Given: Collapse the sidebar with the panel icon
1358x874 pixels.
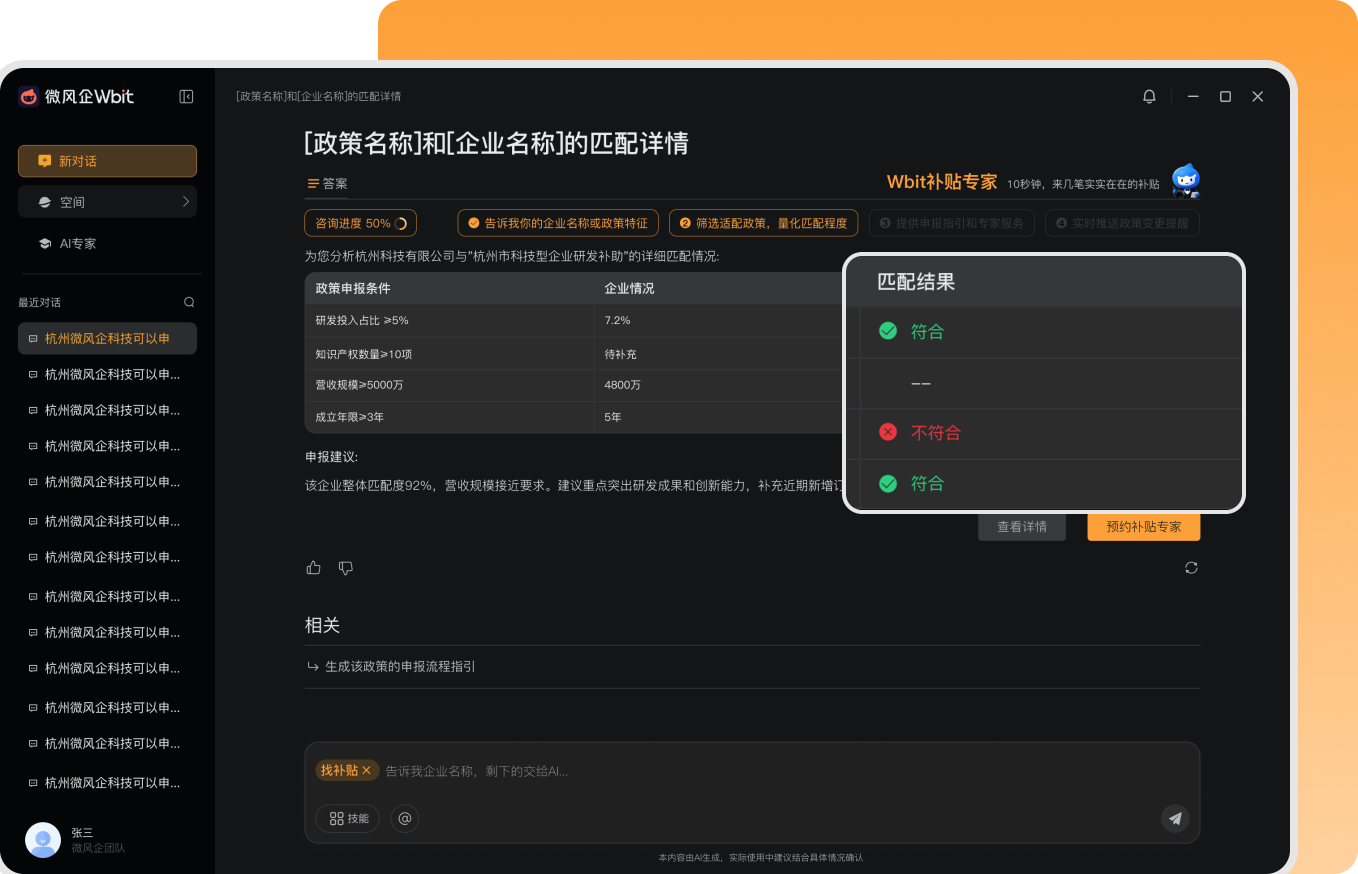Looking at the screenshot, I should [x=186, y=97].
